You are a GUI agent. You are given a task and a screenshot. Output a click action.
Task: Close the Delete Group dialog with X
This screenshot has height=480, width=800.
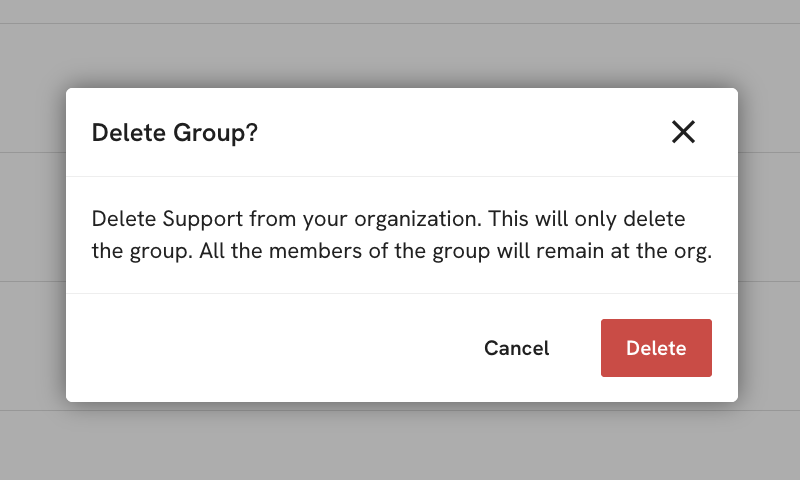pos(683,132)
